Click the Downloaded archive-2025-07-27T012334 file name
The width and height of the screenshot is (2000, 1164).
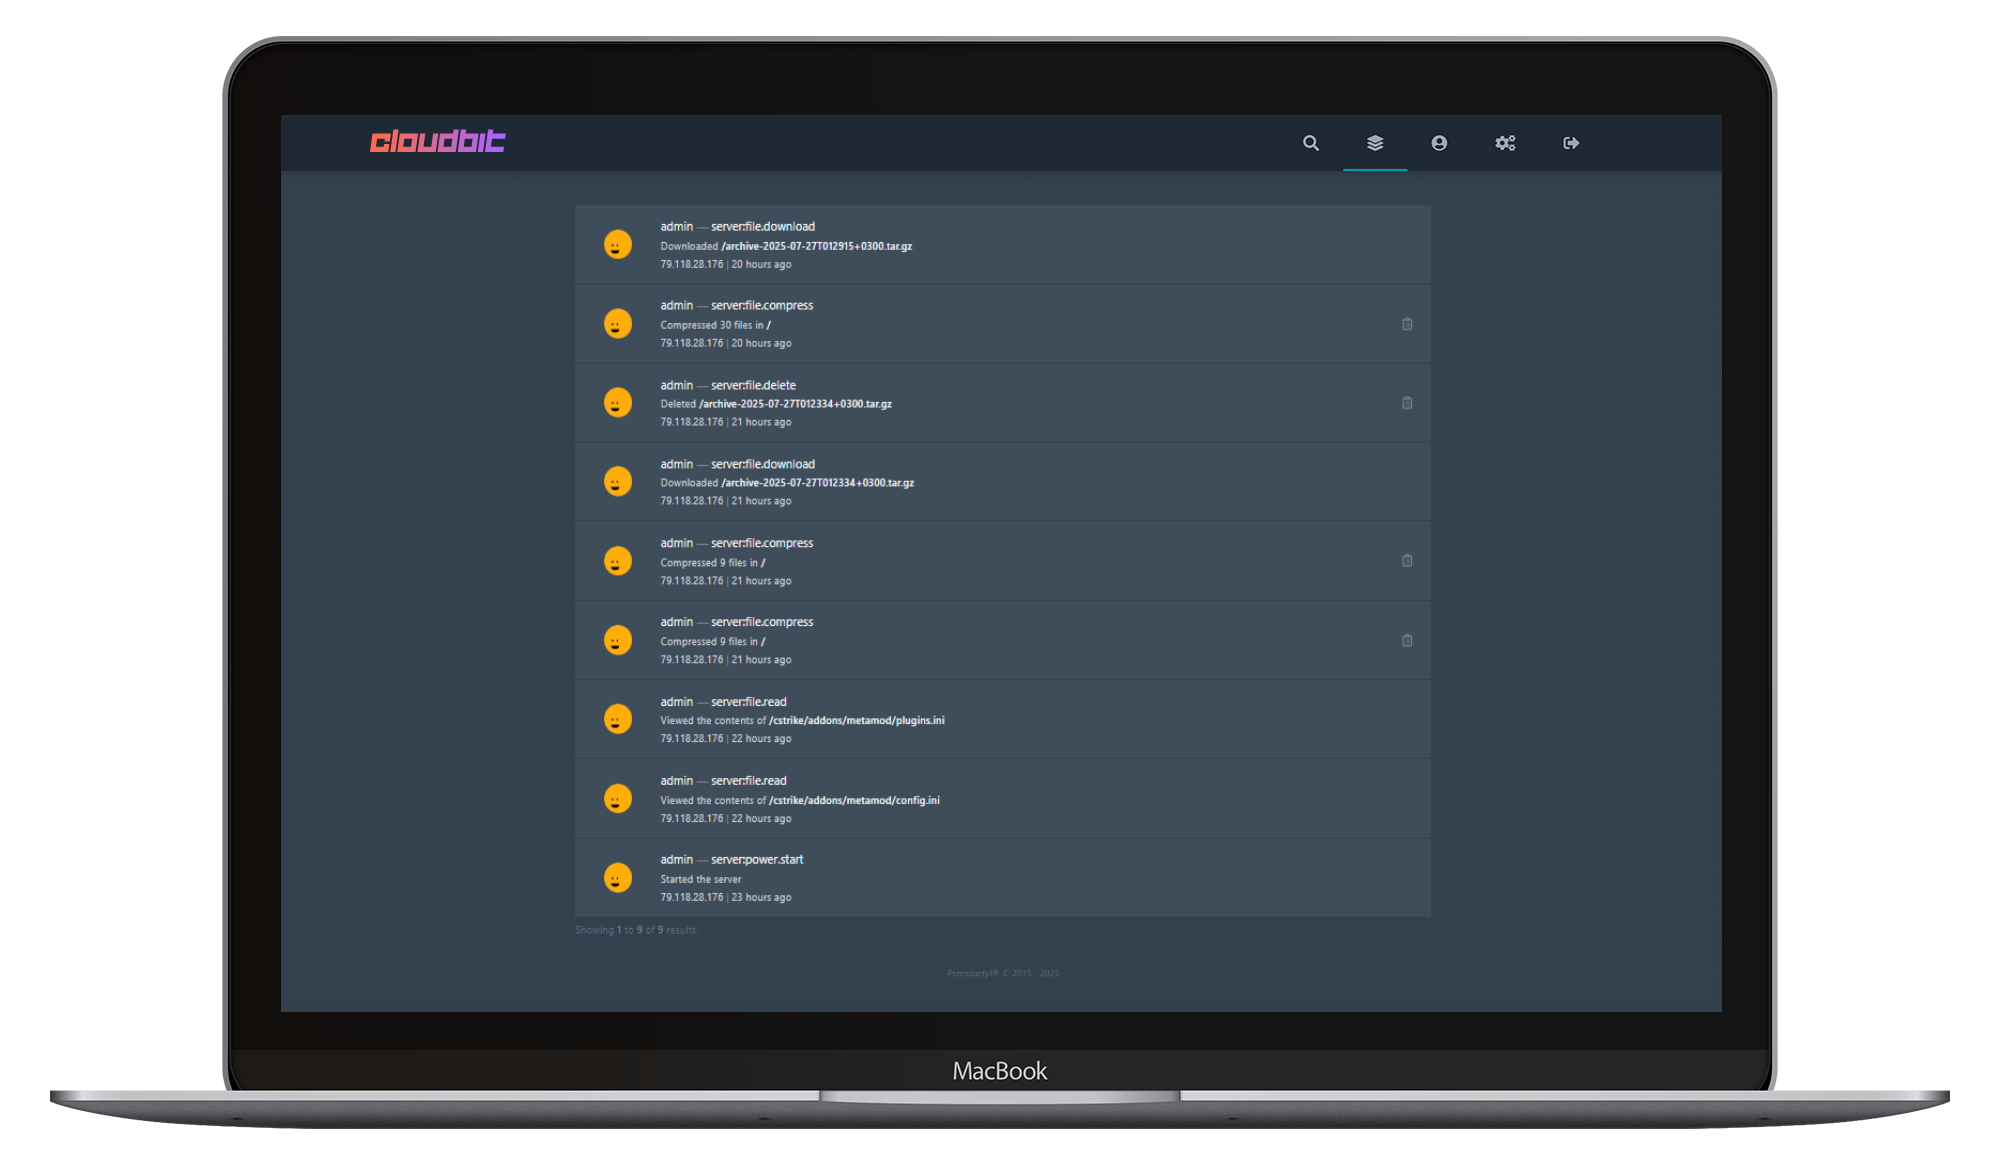[818, 483]
